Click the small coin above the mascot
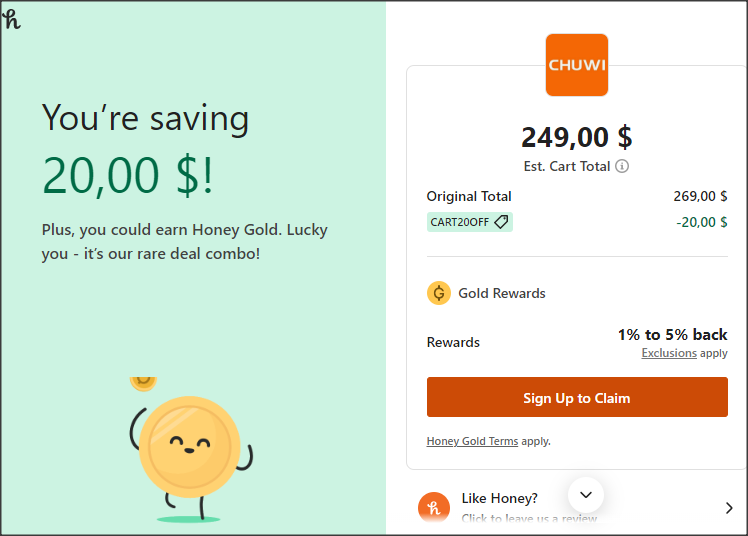 [x=143, y=382]
